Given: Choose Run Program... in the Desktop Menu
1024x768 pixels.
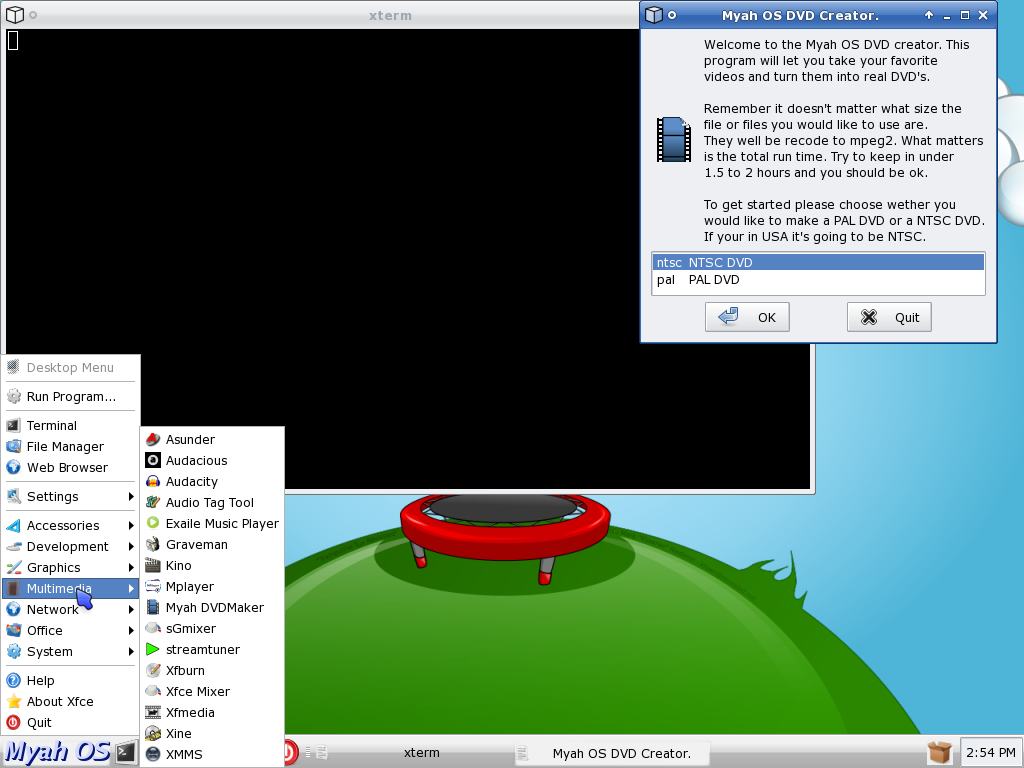Looking at the screenshot, I should (71, 396).
